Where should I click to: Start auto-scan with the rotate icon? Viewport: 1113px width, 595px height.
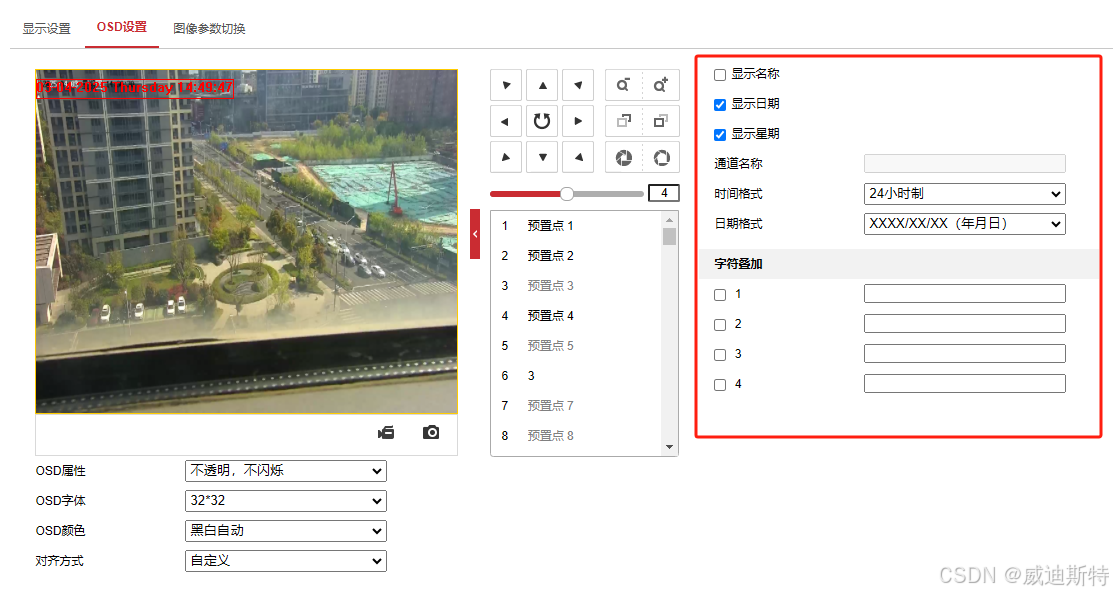coord(541,121)
